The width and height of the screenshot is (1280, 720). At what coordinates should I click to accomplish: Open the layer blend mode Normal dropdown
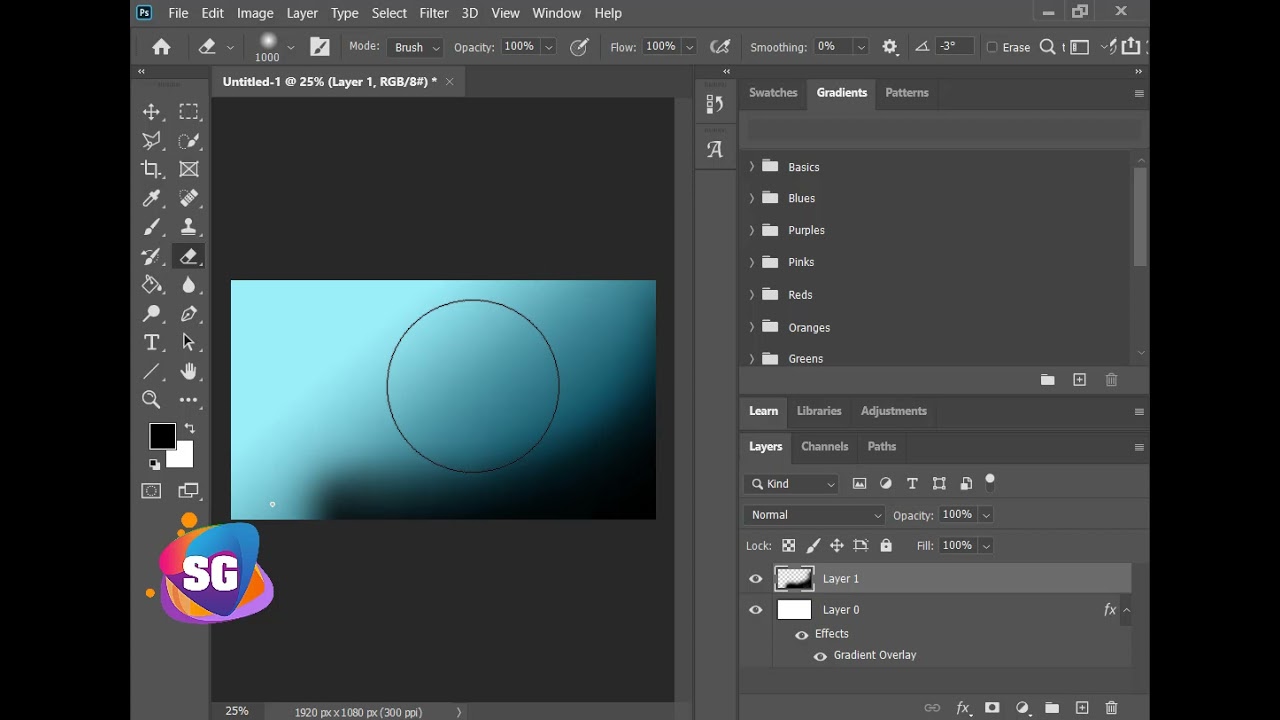(x=815, y=515)
